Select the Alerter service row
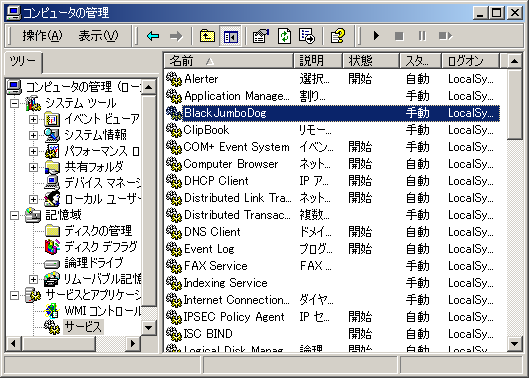The width and height of the screenshot is (529, 378). [332, 79]
